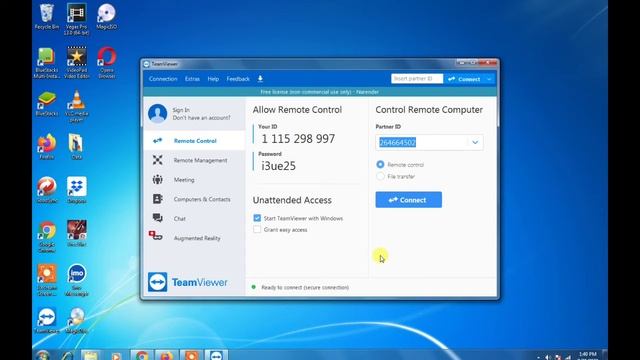Open the Connection menu
The image size is (640, 360).
pos(163,79)
